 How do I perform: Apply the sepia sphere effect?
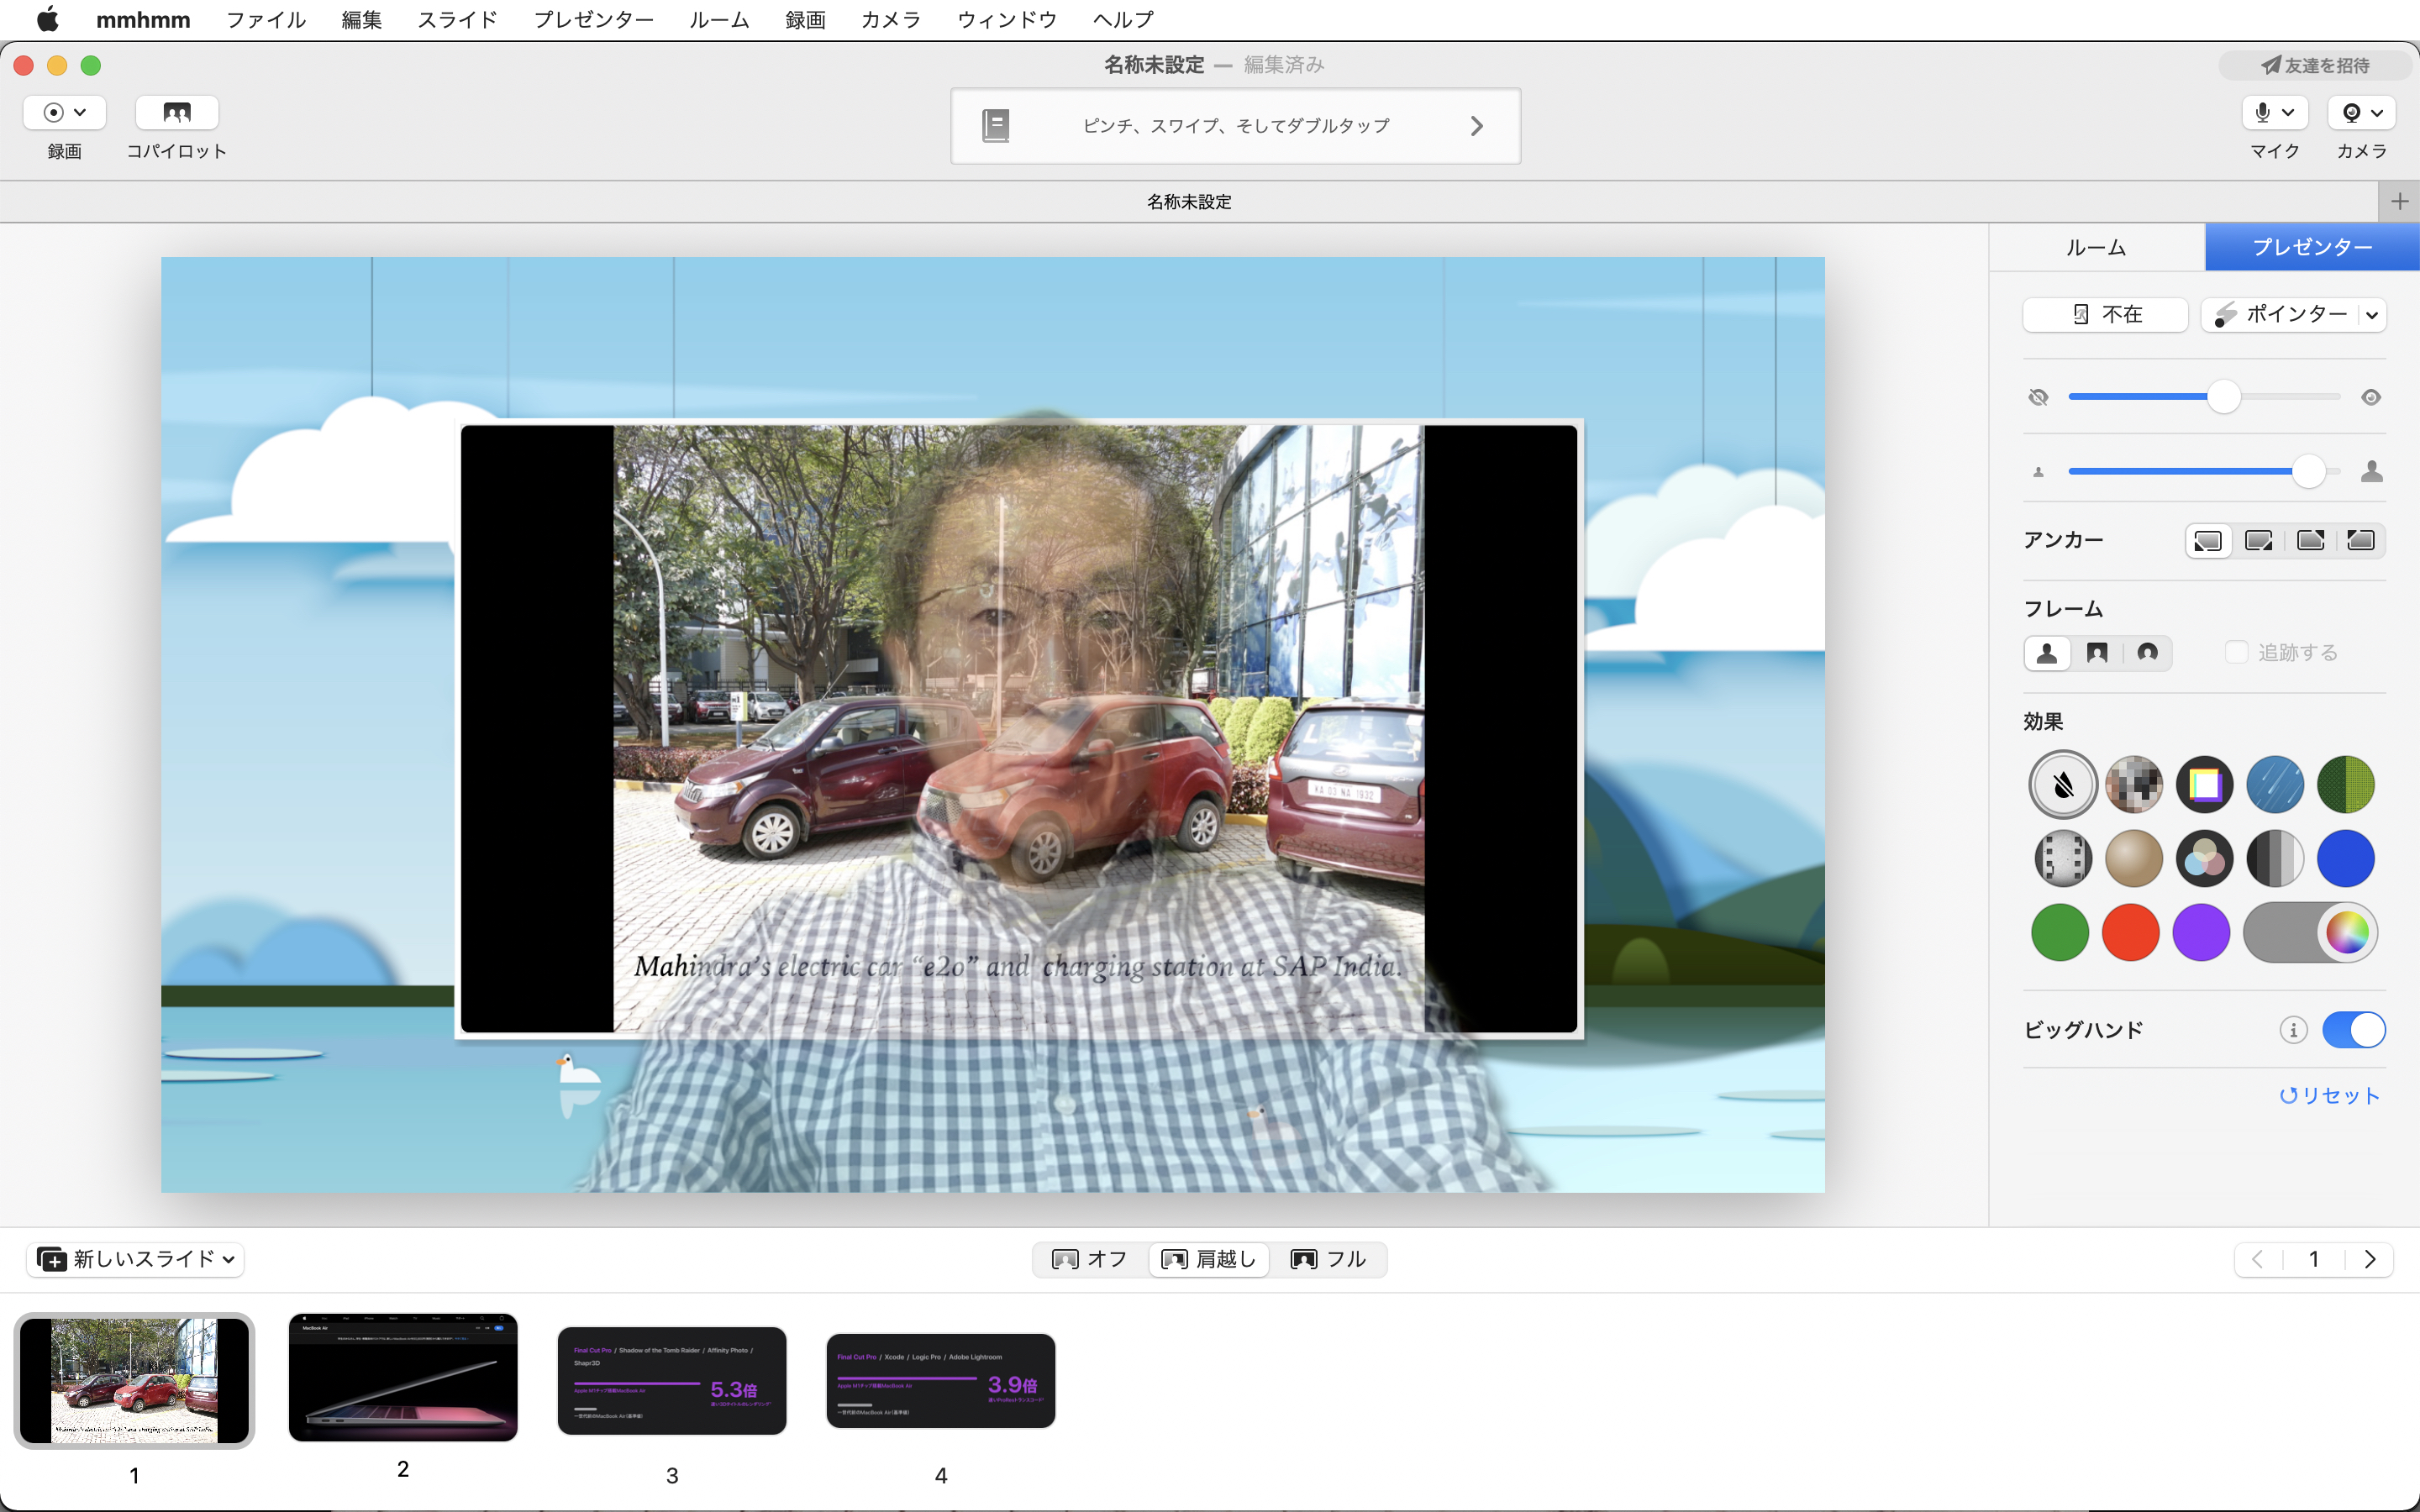point(2134,859)
